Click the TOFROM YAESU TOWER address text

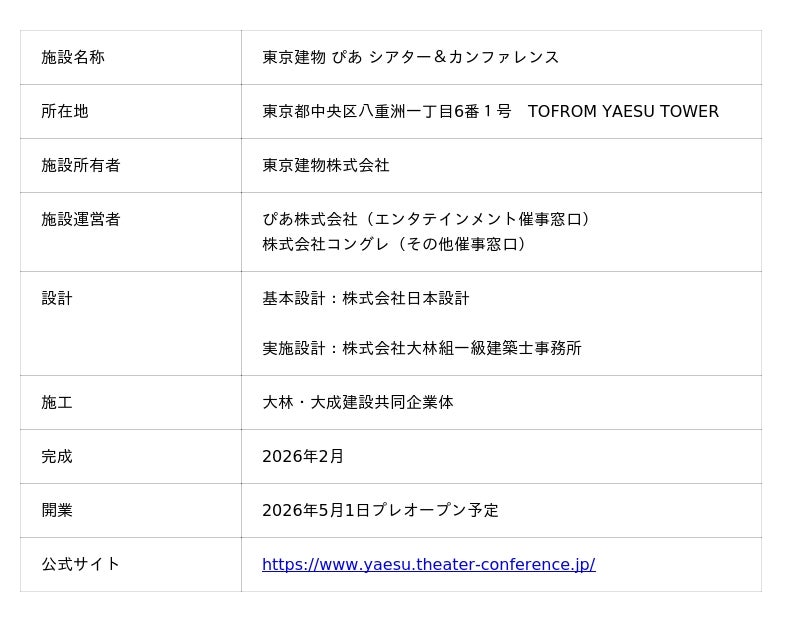pos(622,112)
